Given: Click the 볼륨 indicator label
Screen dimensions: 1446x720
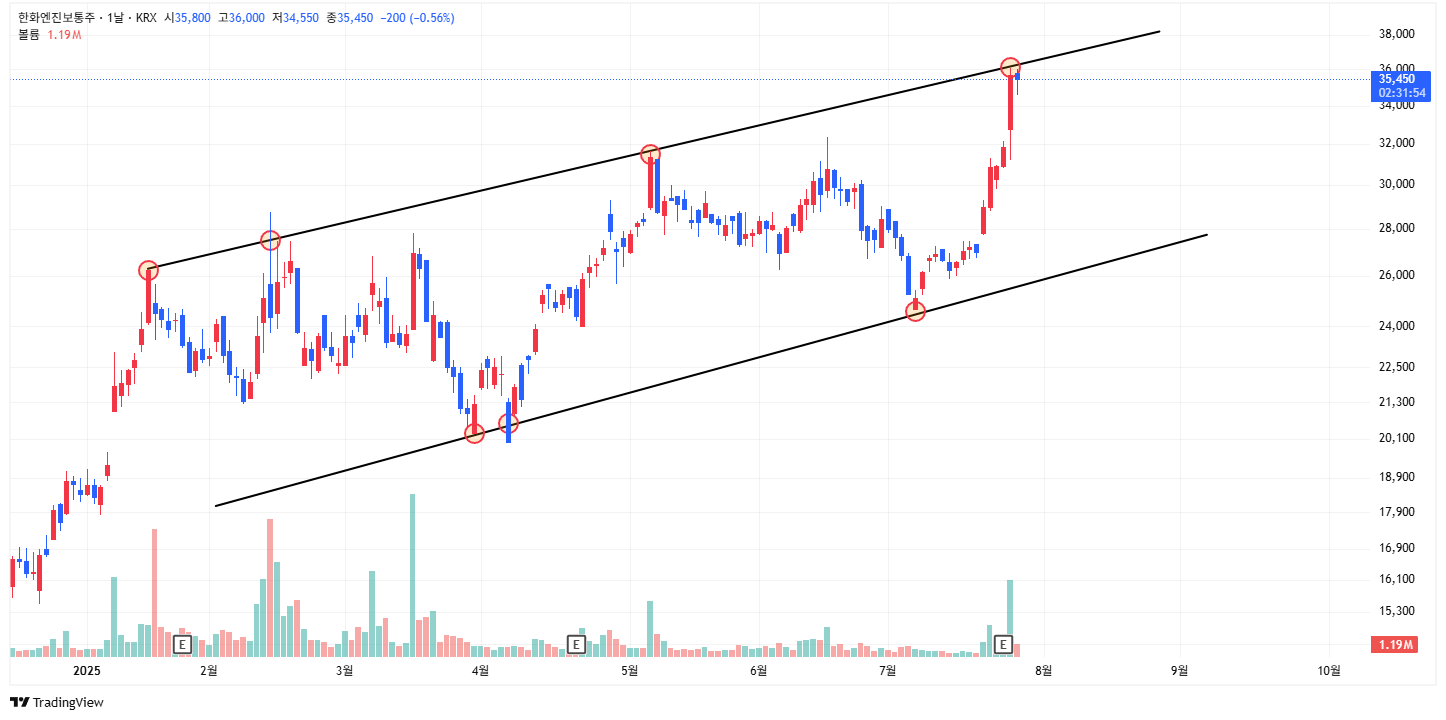Looking at the screenshot, I should pos(29,35).
